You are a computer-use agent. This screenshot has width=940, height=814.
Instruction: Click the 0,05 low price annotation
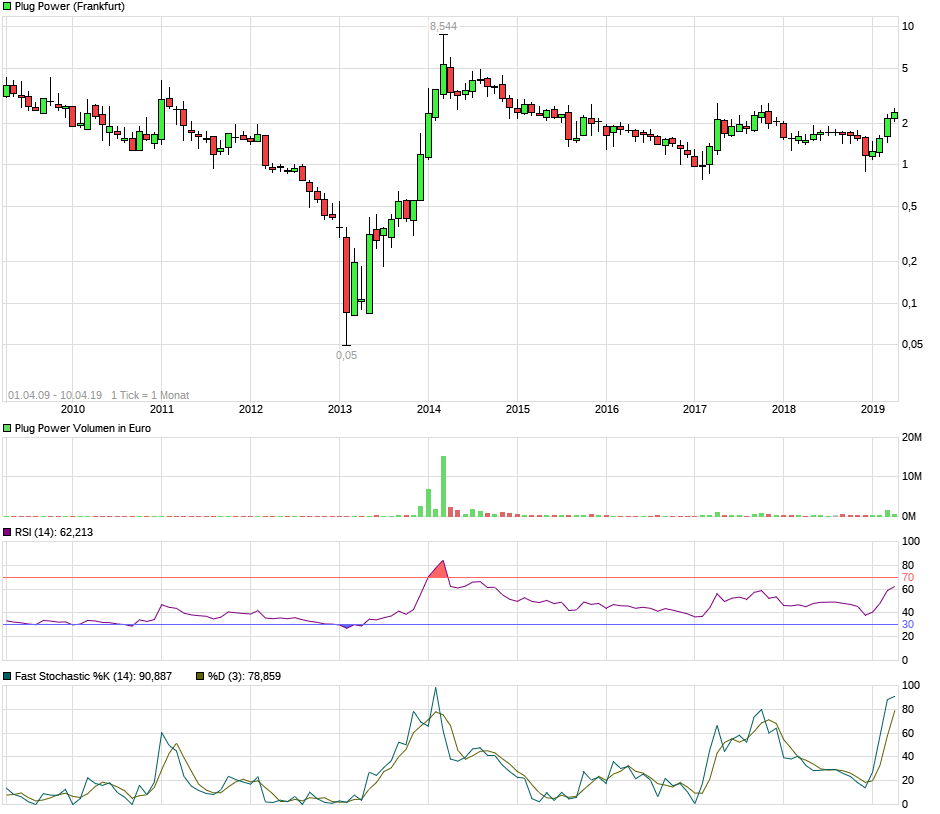[x=347, y=355]
